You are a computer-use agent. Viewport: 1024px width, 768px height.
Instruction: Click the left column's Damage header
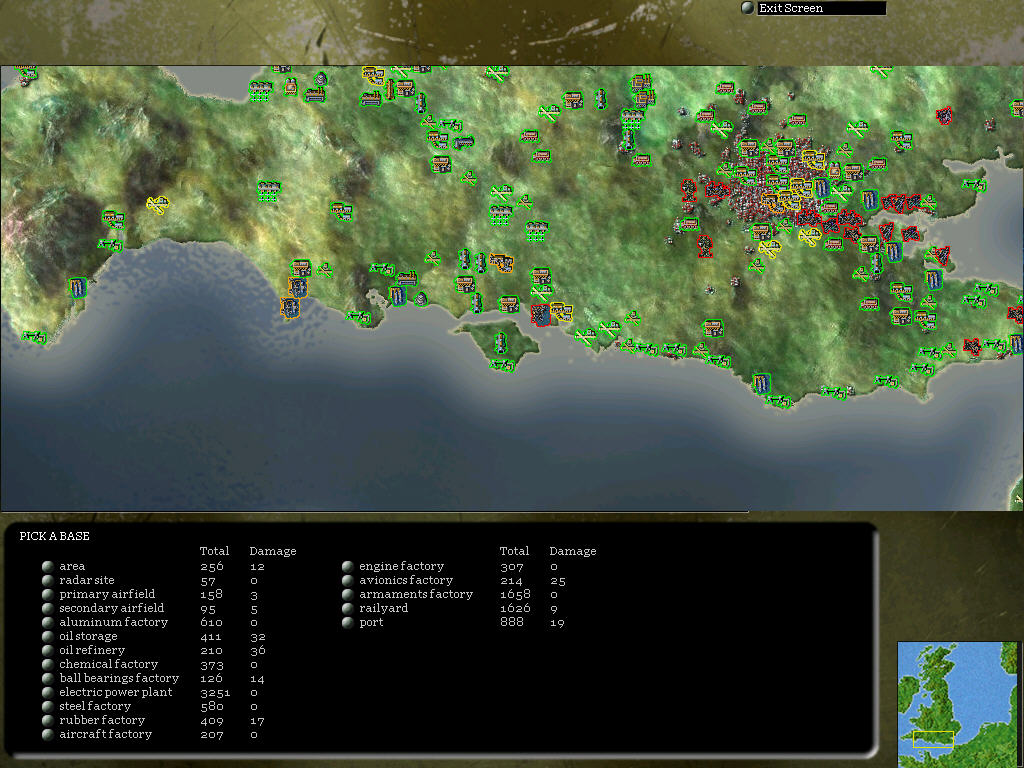pyautogui.click(x=273, y=551)
